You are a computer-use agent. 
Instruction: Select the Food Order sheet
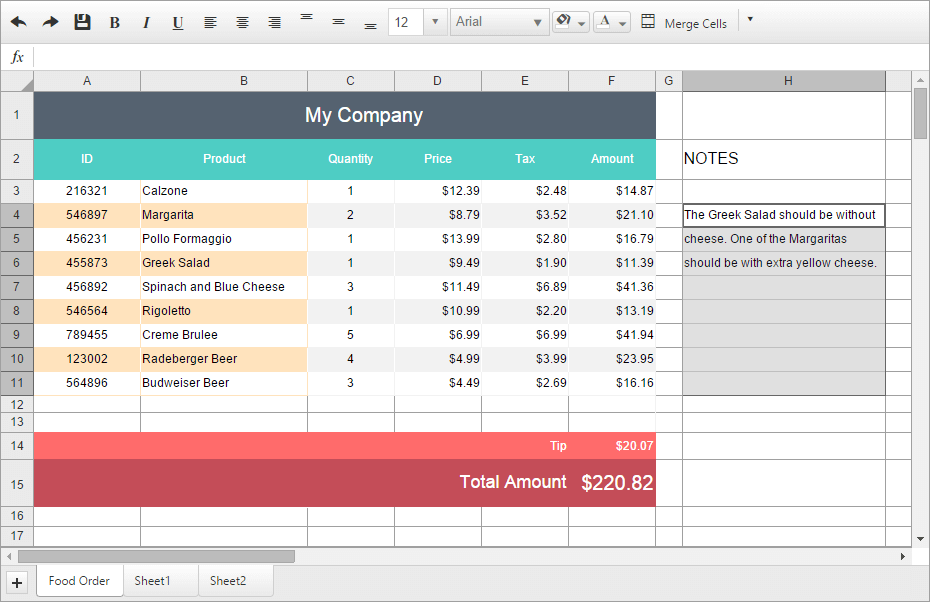click(x=79, y=580)
